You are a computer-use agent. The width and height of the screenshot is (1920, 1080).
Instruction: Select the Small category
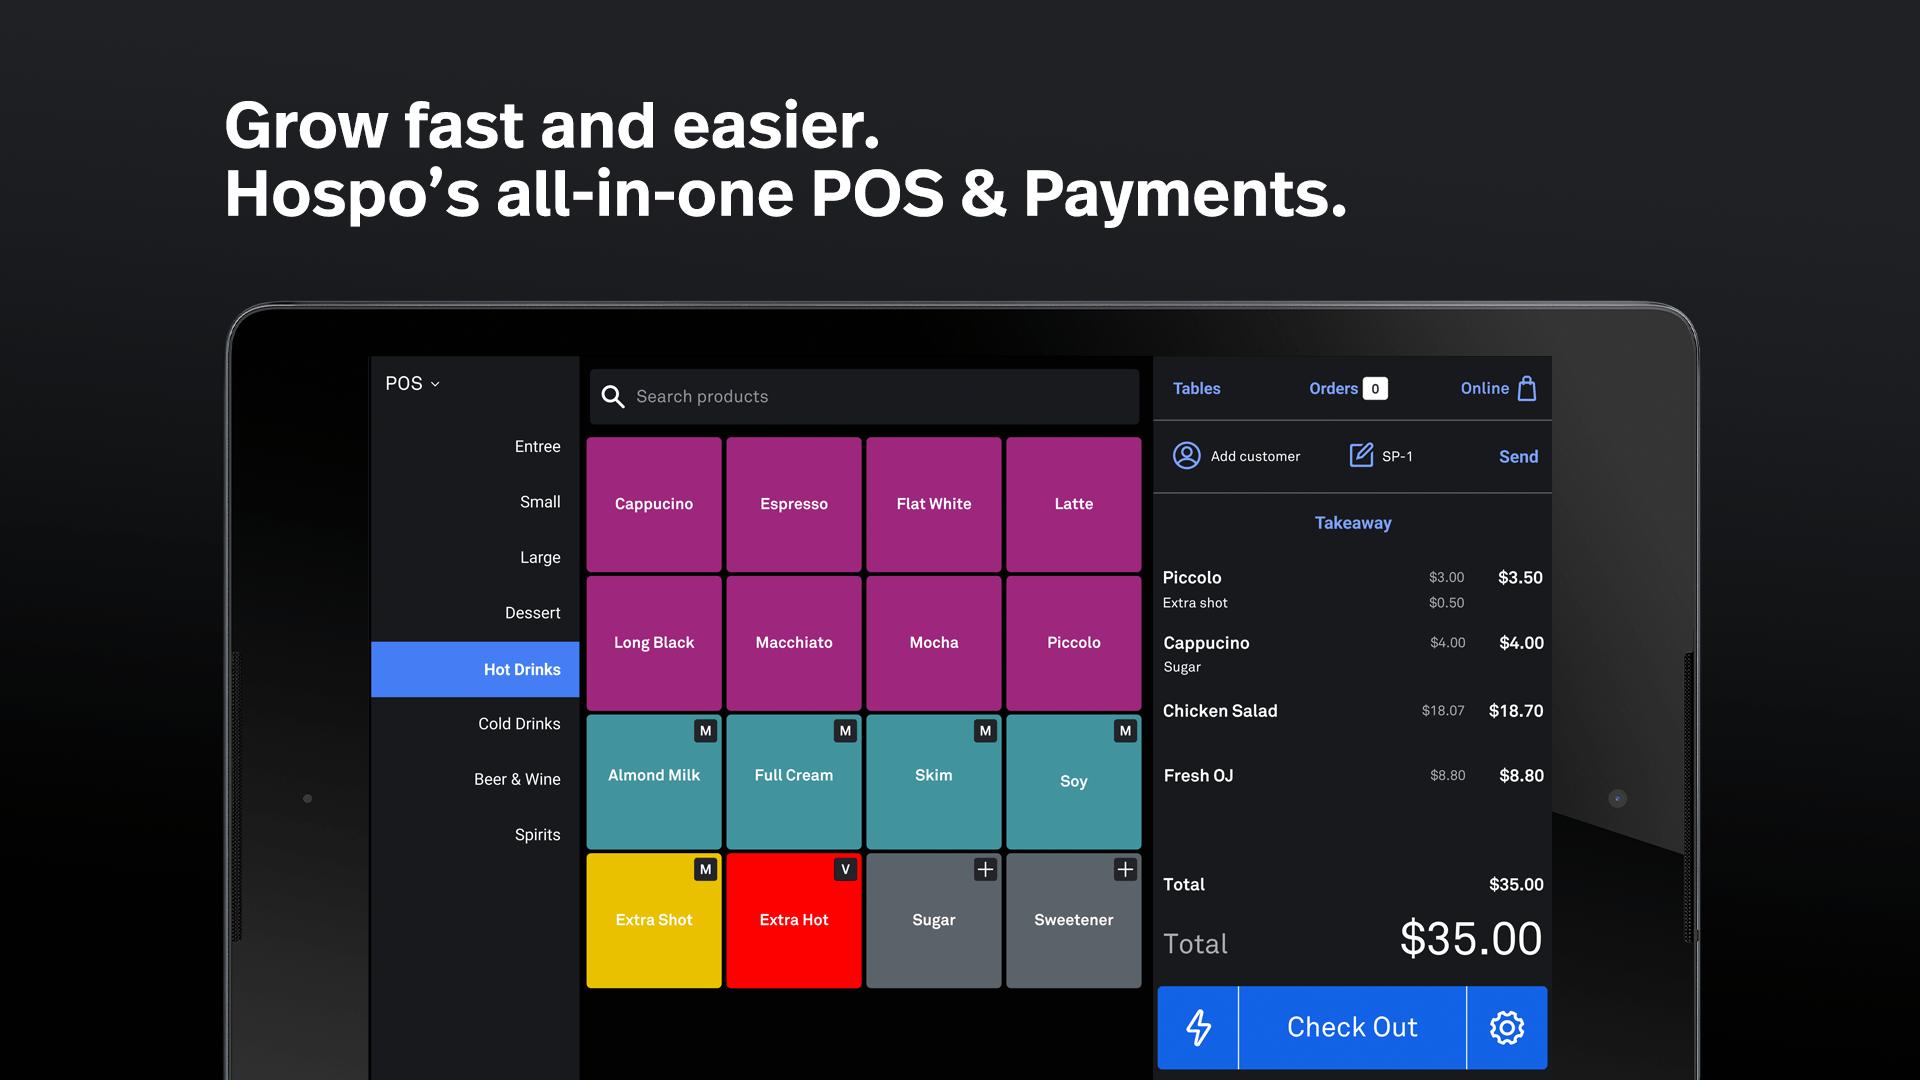pyautogui.click(x=475, y=502)
